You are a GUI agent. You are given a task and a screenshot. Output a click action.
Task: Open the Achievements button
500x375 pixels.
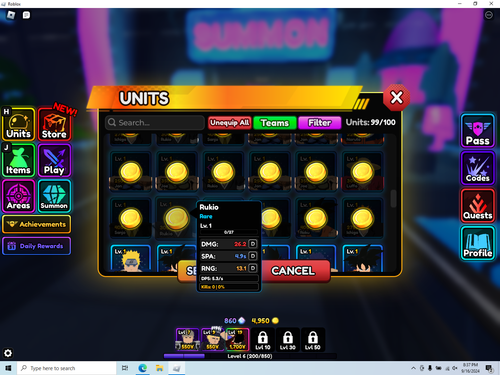point(36,224)
